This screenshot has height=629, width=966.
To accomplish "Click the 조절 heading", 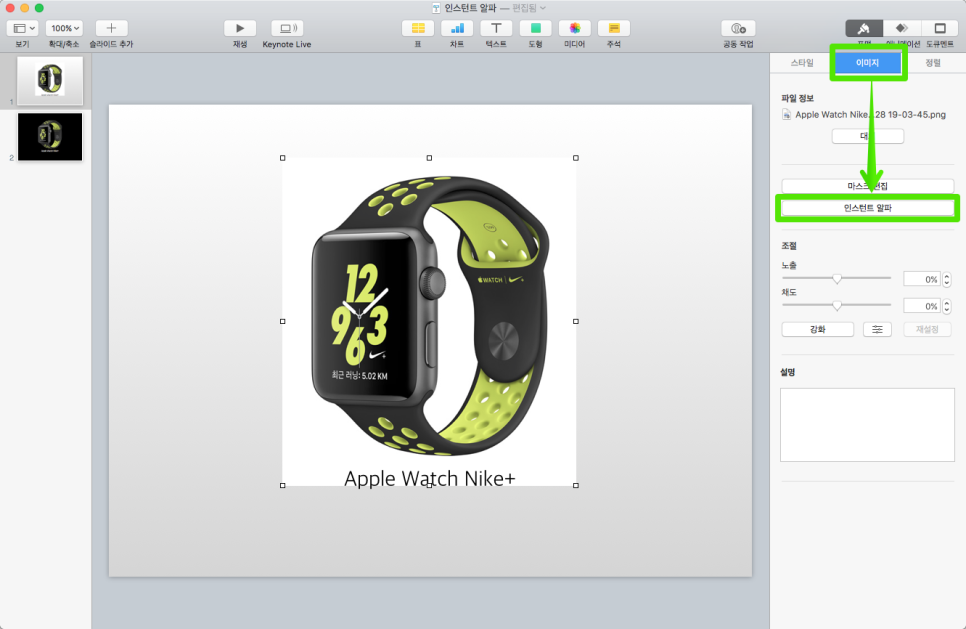I will (789, 246).
